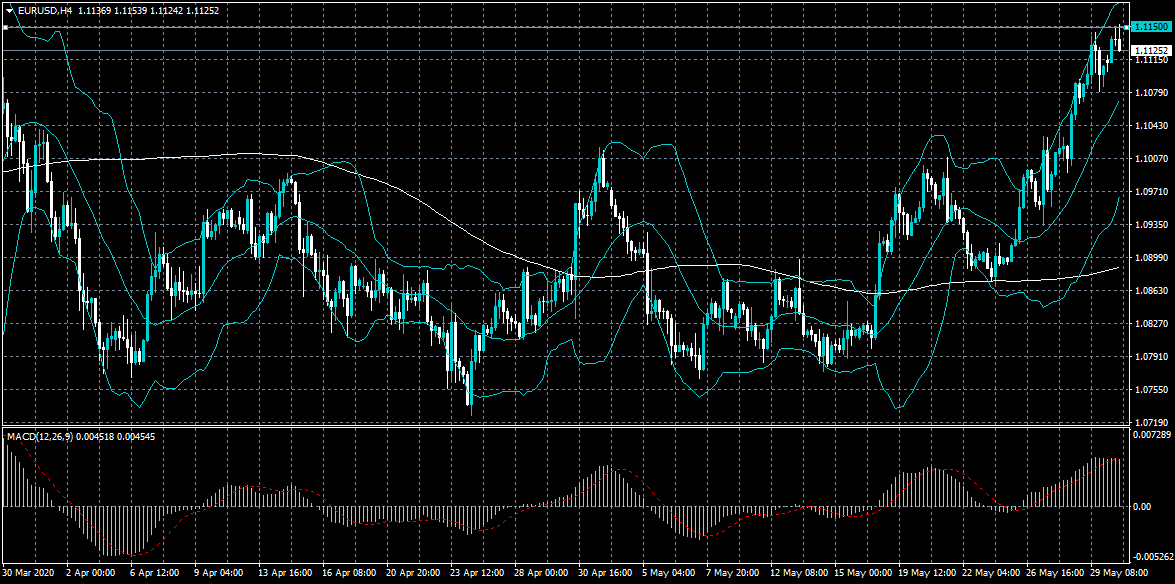Click the triangle arrow beside EURUSD,H4
1175x584 pixels.
click(10, 9)
